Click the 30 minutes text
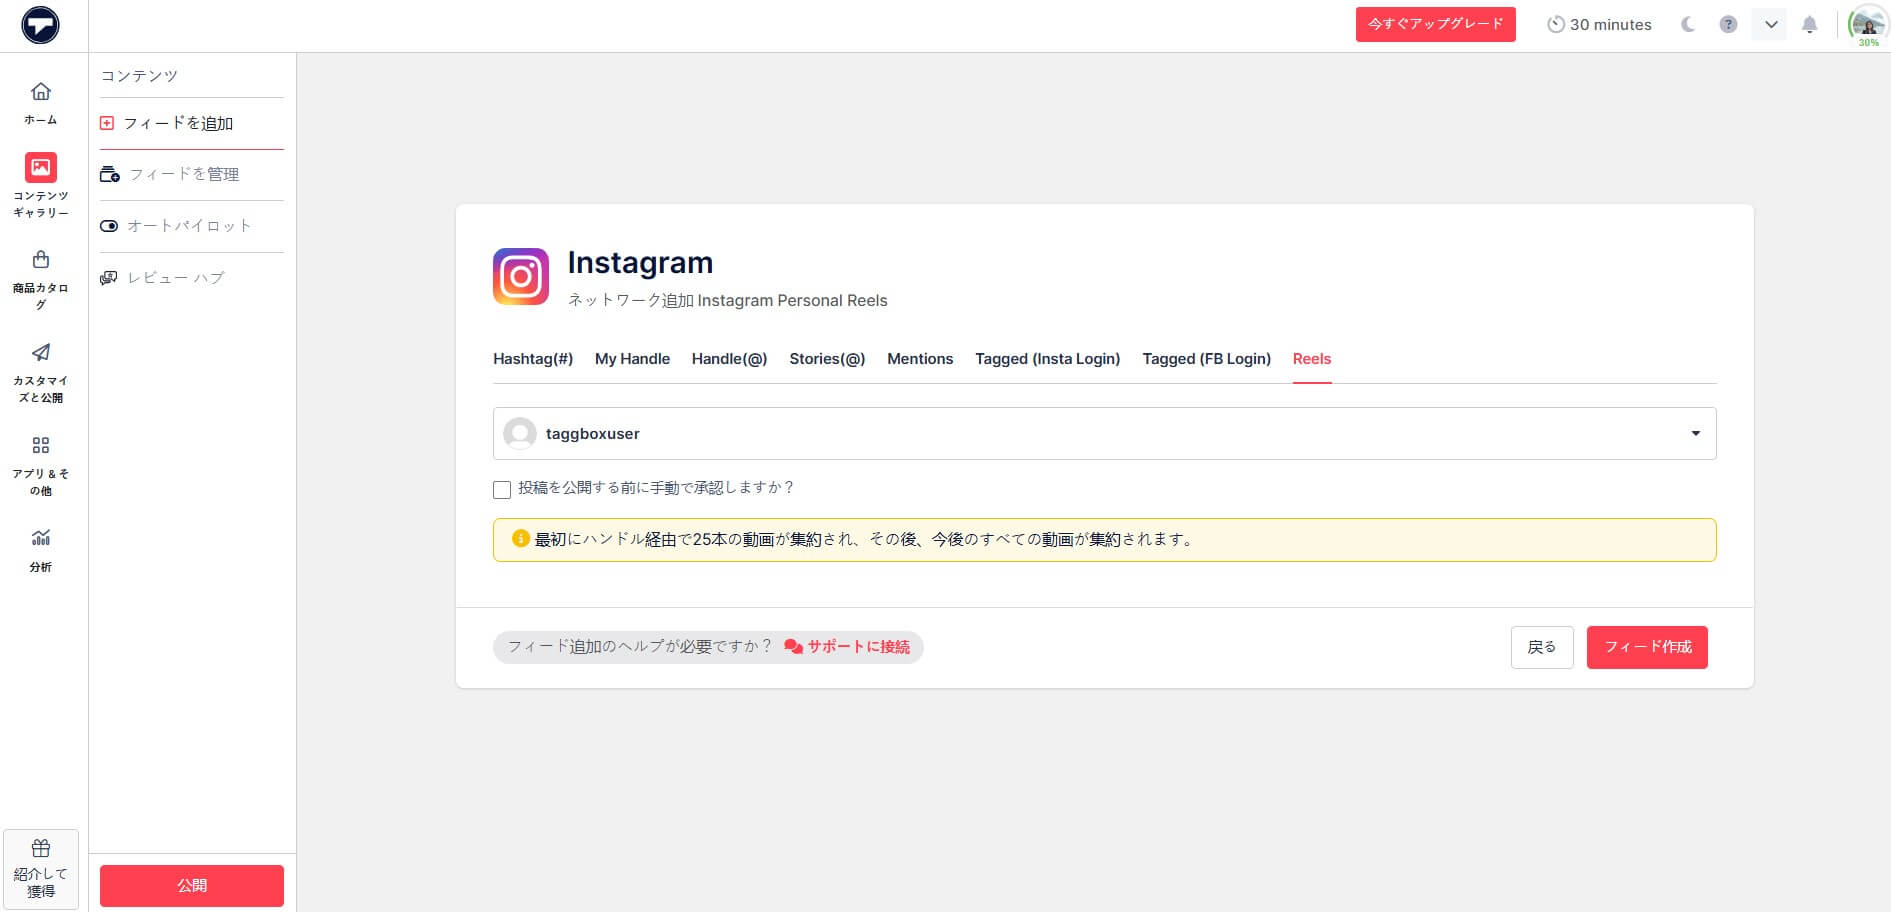The width and height of the screenshot is (1891, 912). (1610, 25)
